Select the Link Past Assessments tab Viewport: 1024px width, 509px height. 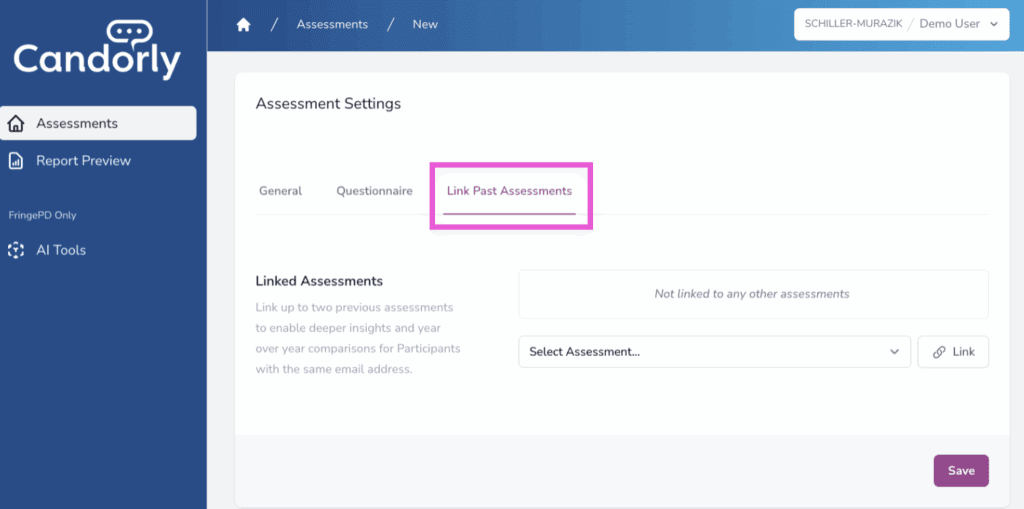pyautogui.click(x=509, y=191)
